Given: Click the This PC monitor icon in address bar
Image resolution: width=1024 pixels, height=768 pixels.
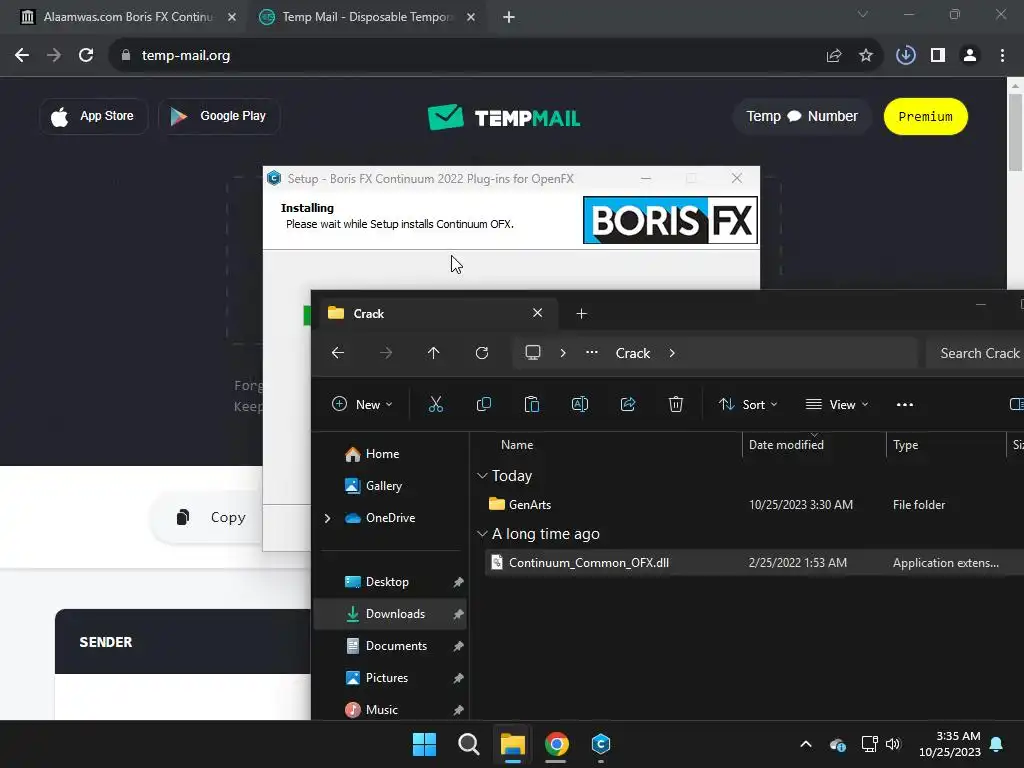Looking at the screenshot, I should point(533,353).
